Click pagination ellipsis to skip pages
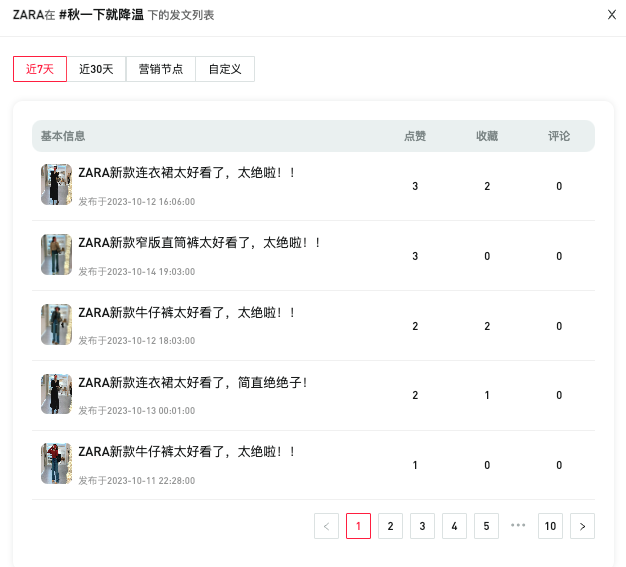 pyautogui.click(x=518, y=525)
